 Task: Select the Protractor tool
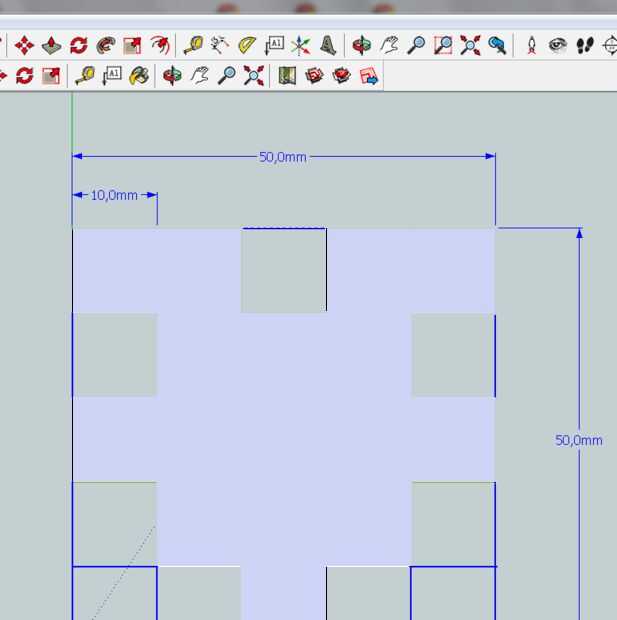tap(247, 45)
